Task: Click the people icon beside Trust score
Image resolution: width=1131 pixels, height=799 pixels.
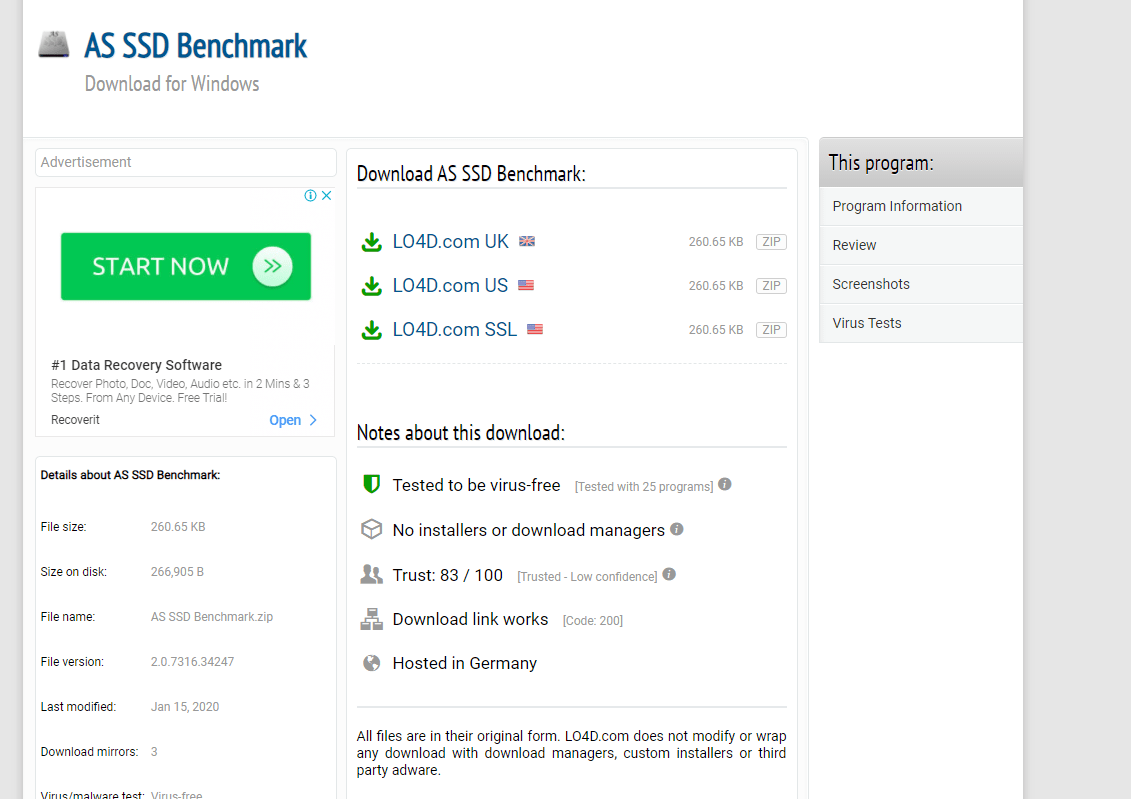Action: 371,575
